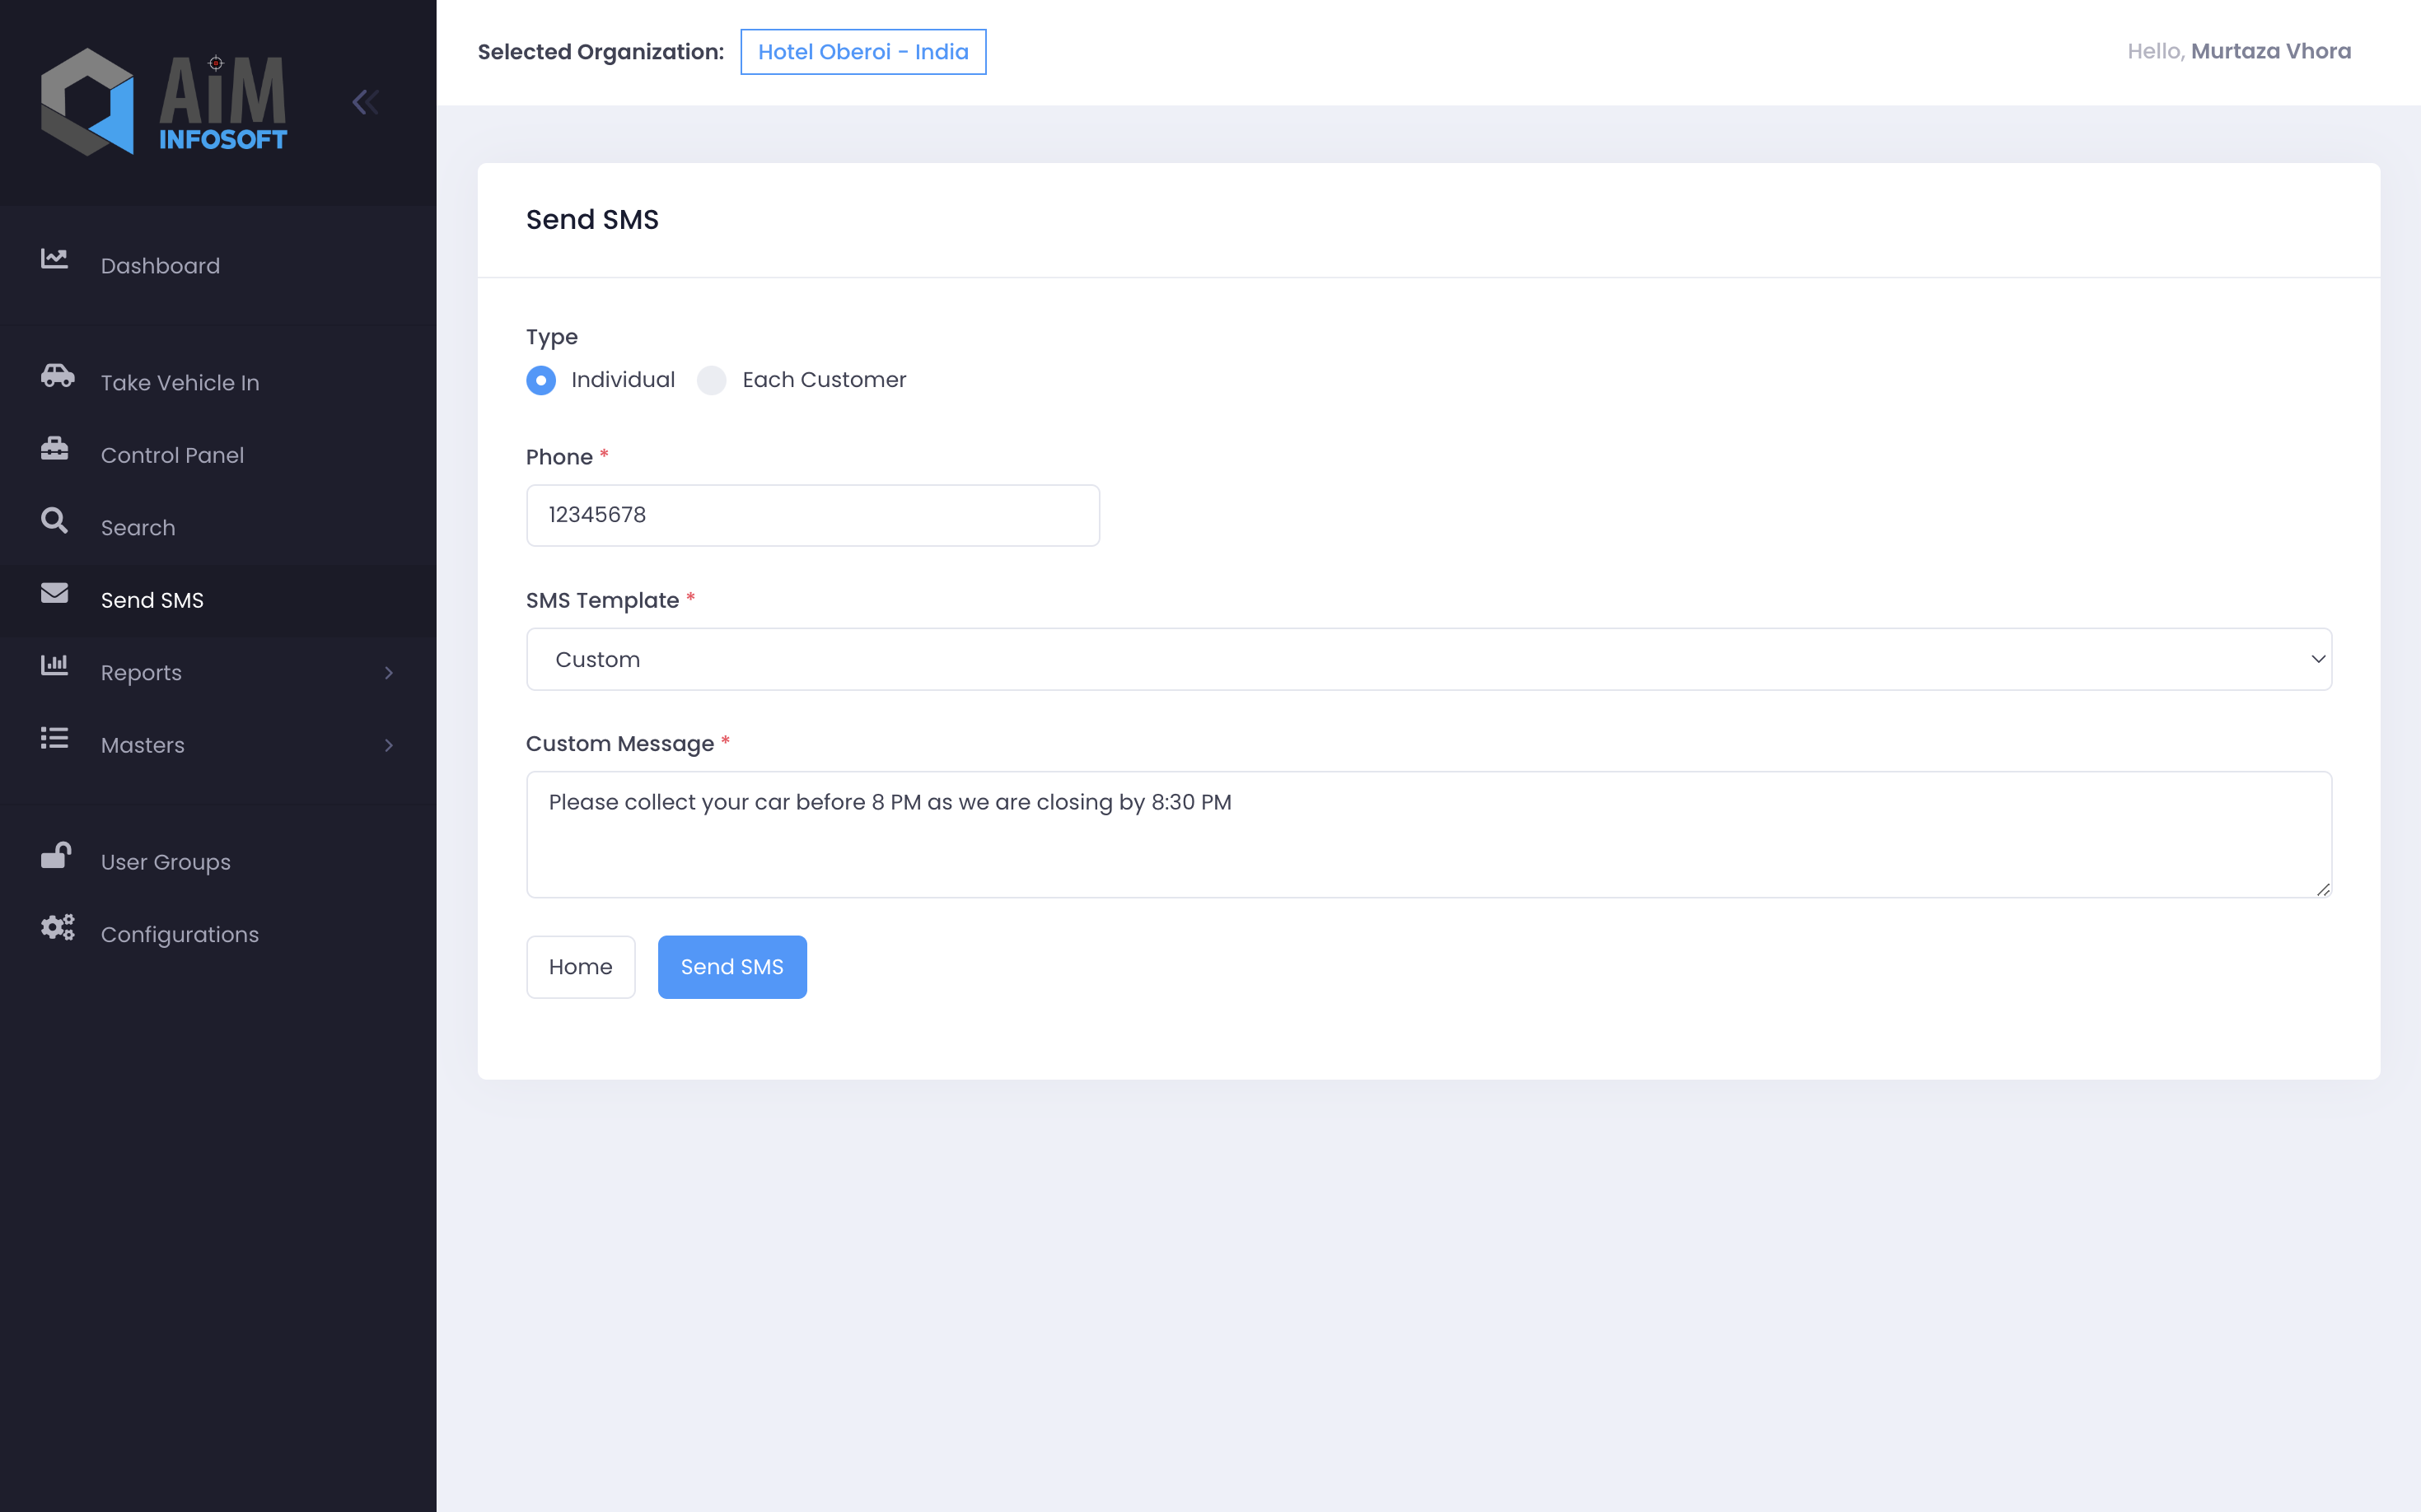Click the Masters list icon
The height and width of the screenshot is (1512, 2421).
tap(55, 738)
